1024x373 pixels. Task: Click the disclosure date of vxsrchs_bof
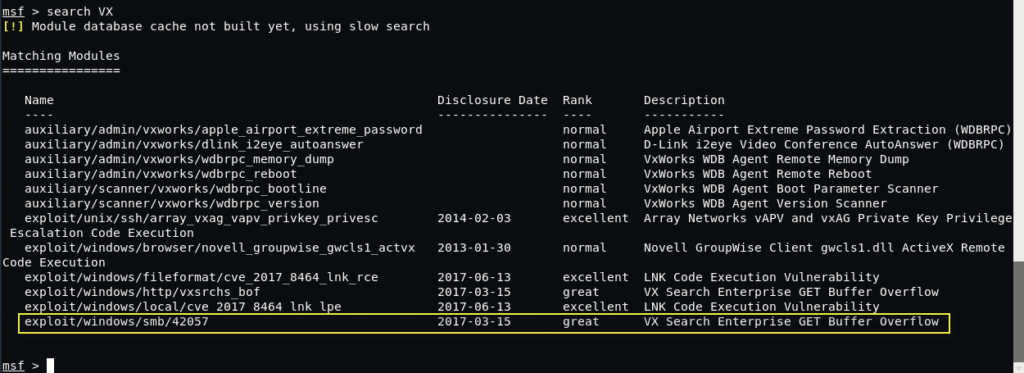point(474,292)
